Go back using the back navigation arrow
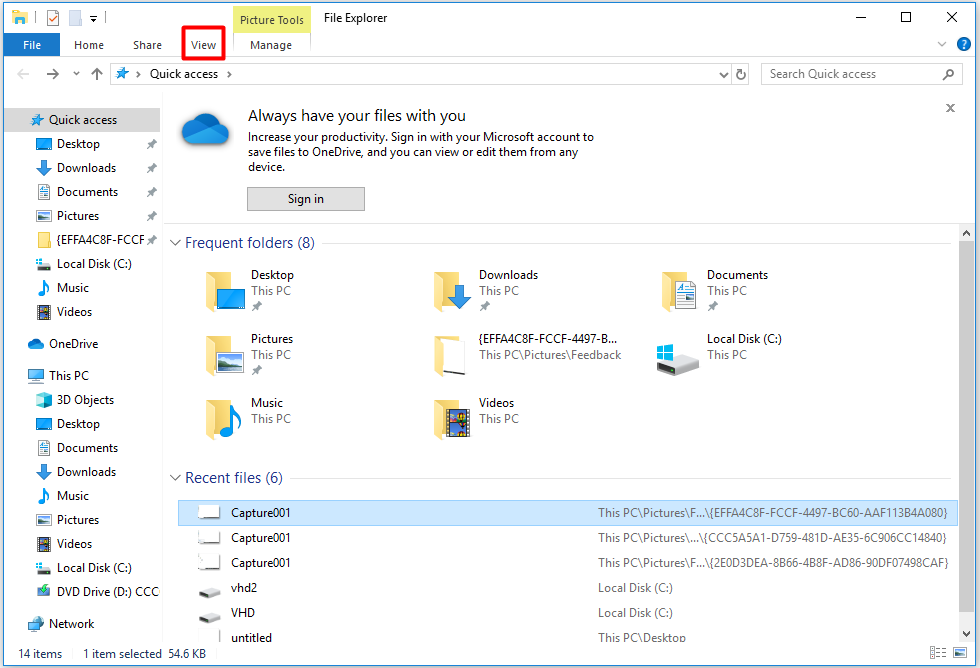 tap(22, 73)
